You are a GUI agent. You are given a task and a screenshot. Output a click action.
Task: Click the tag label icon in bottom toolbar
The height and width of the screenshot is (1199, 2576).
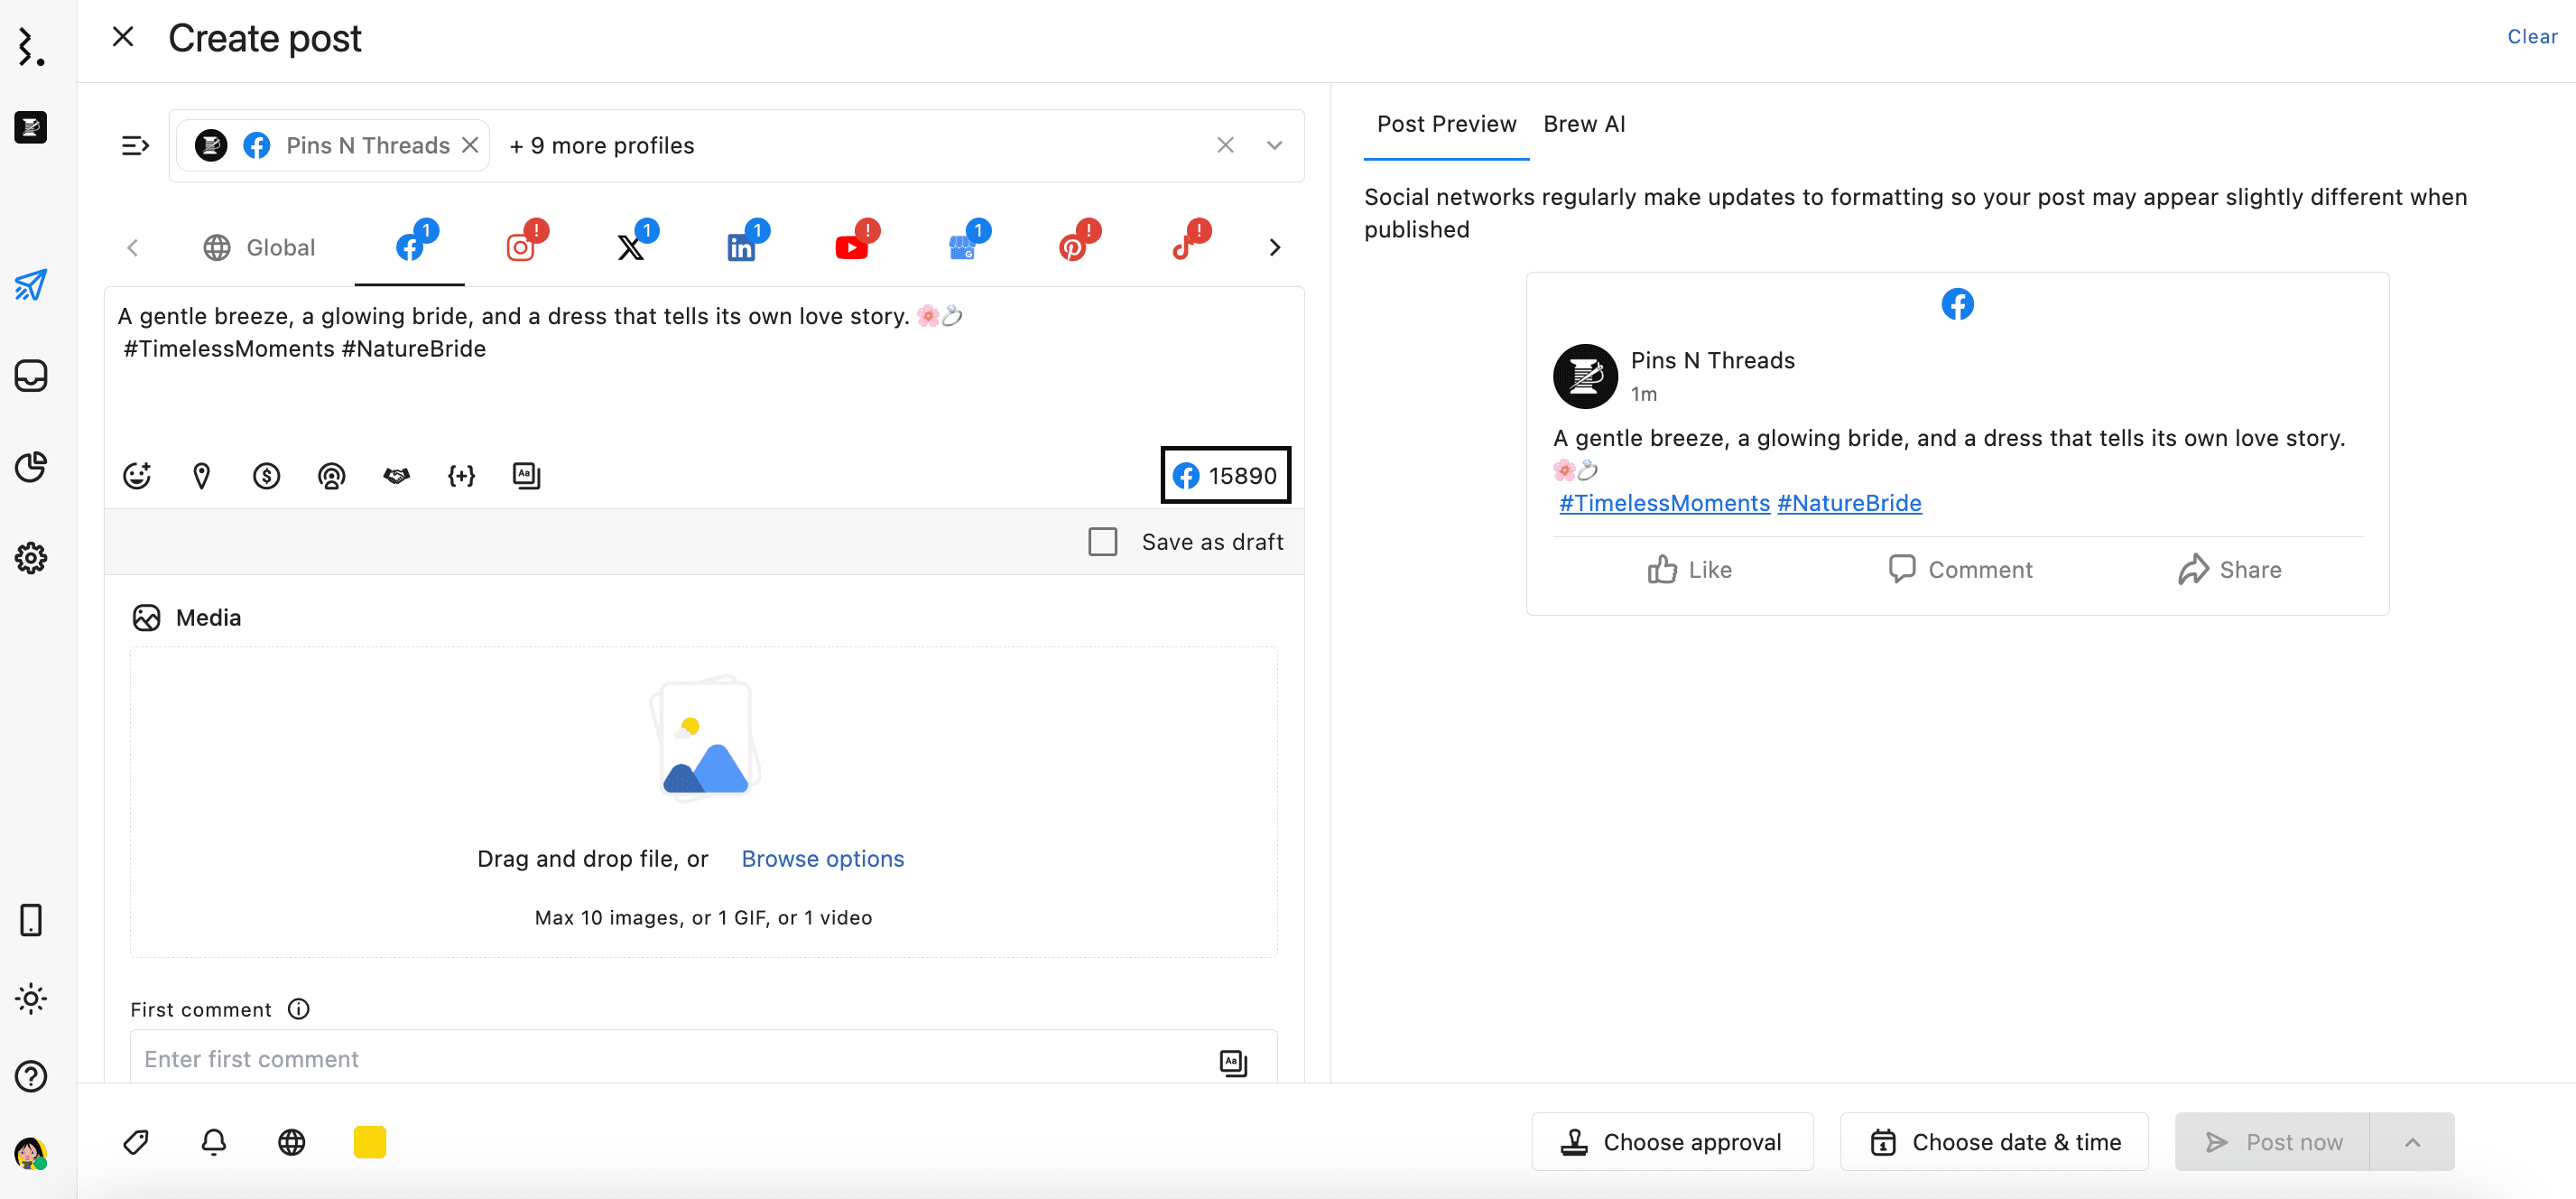[136, 1142]
